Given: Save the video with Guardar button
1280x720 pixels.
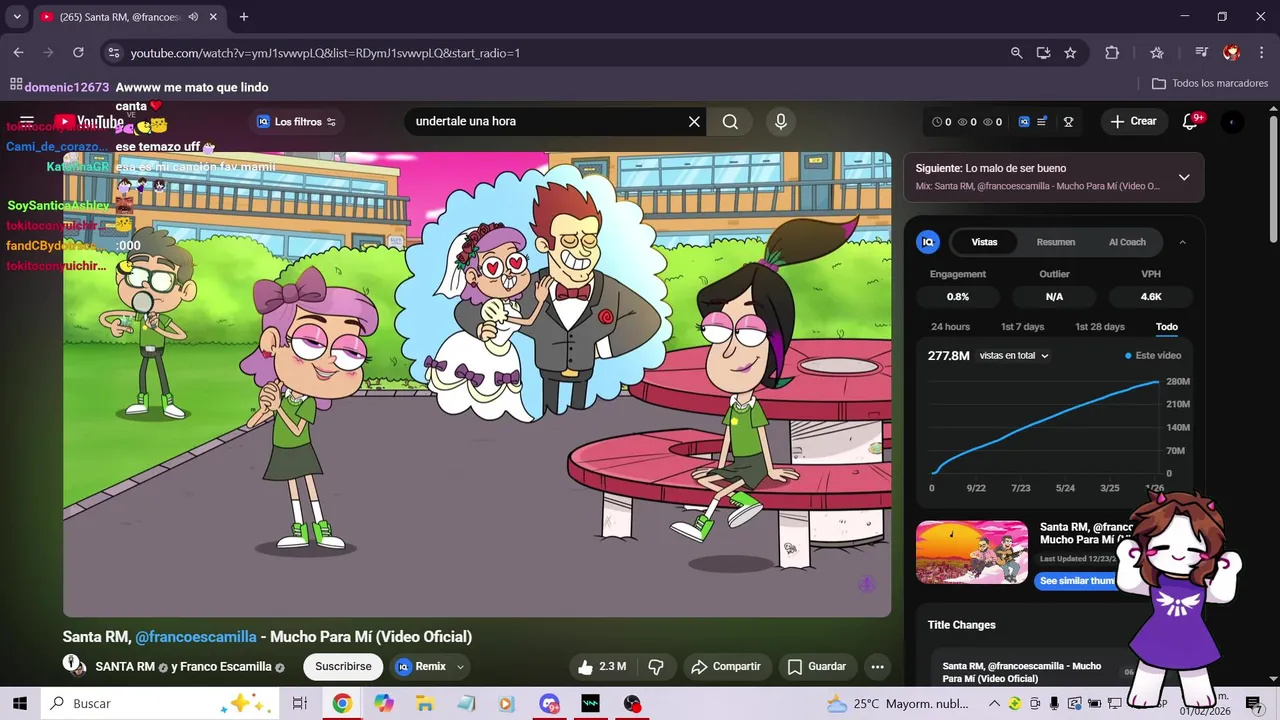Looking at the screenshot, I should pyautogui.click(x=817, y=667).
